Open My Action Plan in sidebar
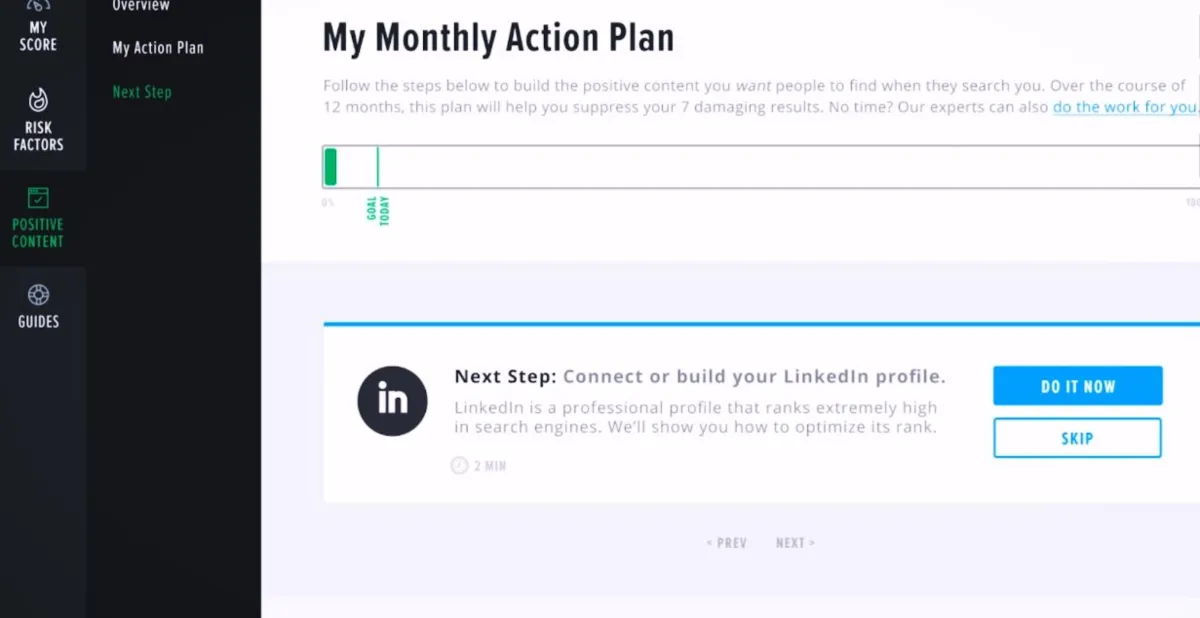Viewport: 1200px width, 618px height. coord(158,48)
